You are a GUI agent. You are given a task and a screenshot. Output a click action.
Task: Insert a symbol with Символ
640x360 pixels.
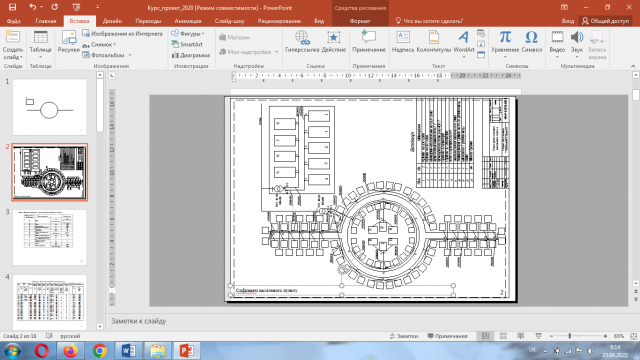click(531, 42)
